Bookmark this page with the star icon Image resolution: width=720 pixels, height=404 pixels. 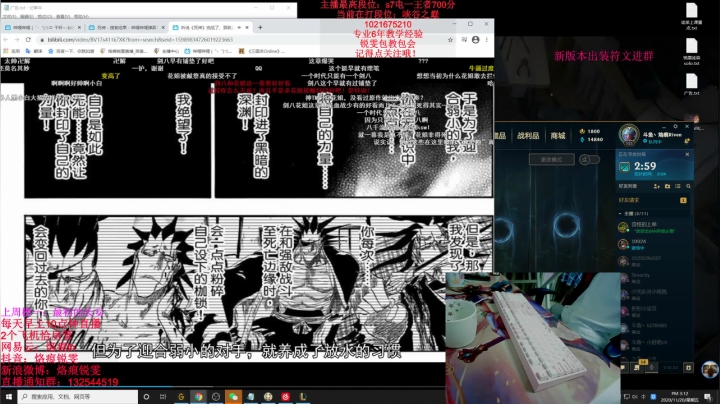(x=450, y=40)
